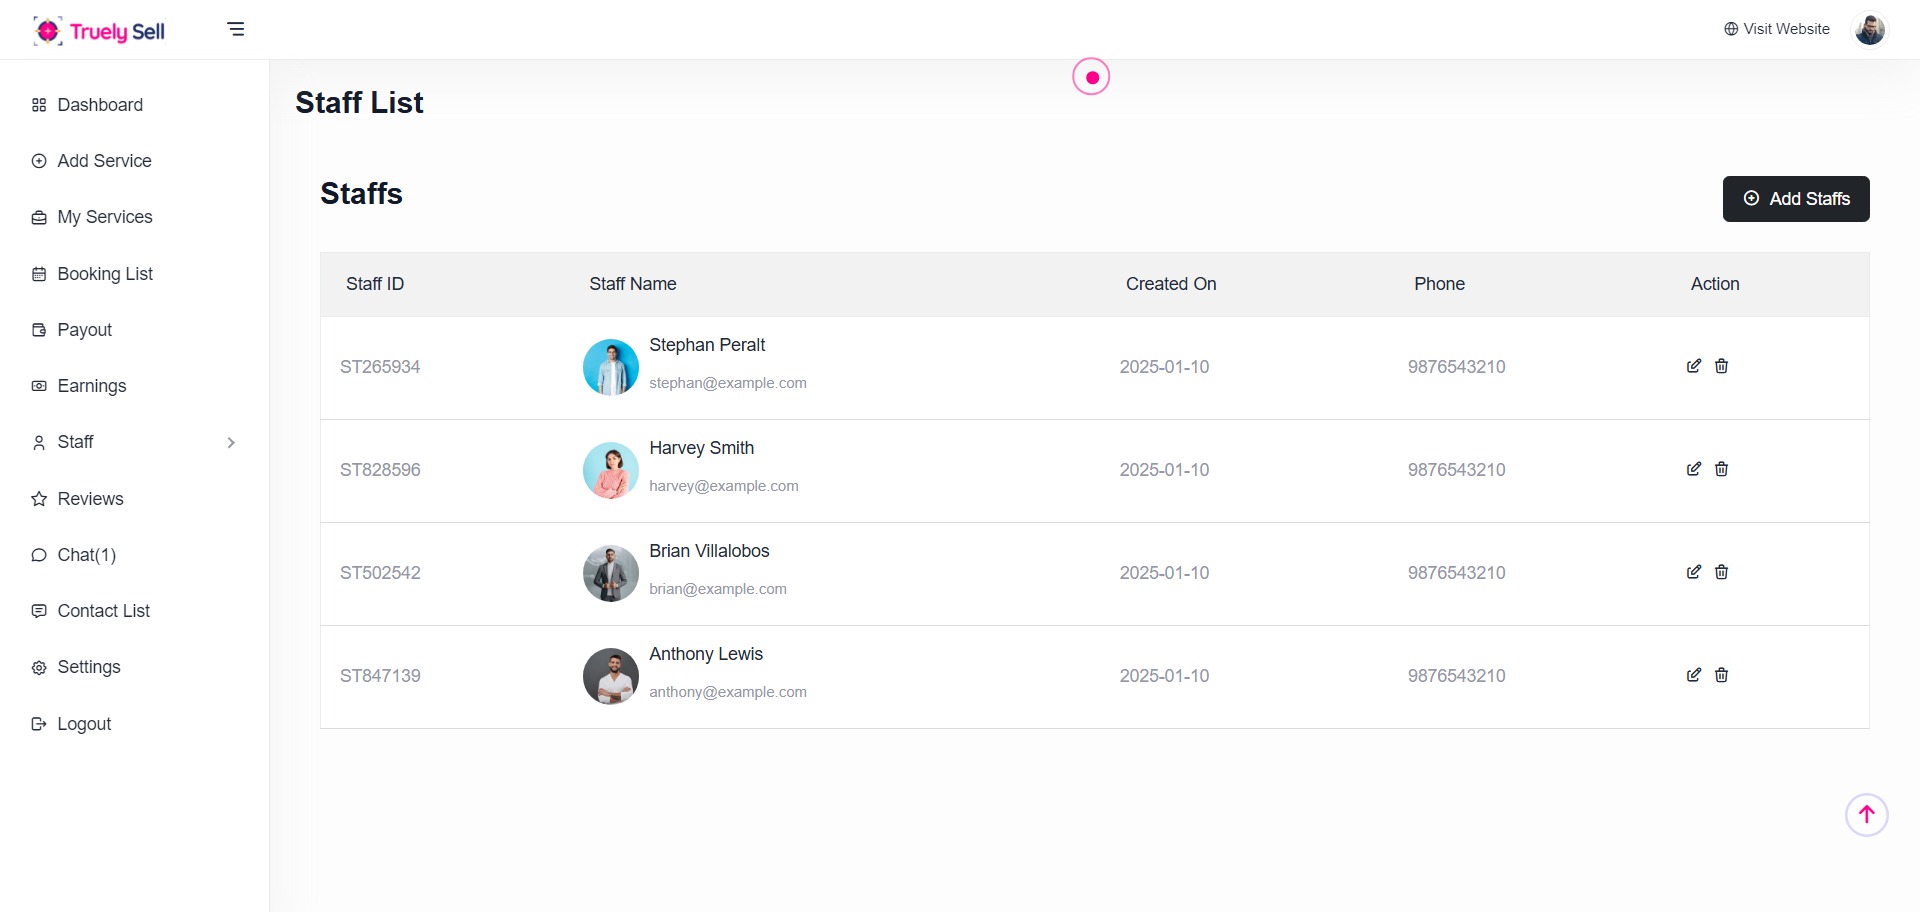Open Truely Sell logo home link

click(x=99, y=31)
